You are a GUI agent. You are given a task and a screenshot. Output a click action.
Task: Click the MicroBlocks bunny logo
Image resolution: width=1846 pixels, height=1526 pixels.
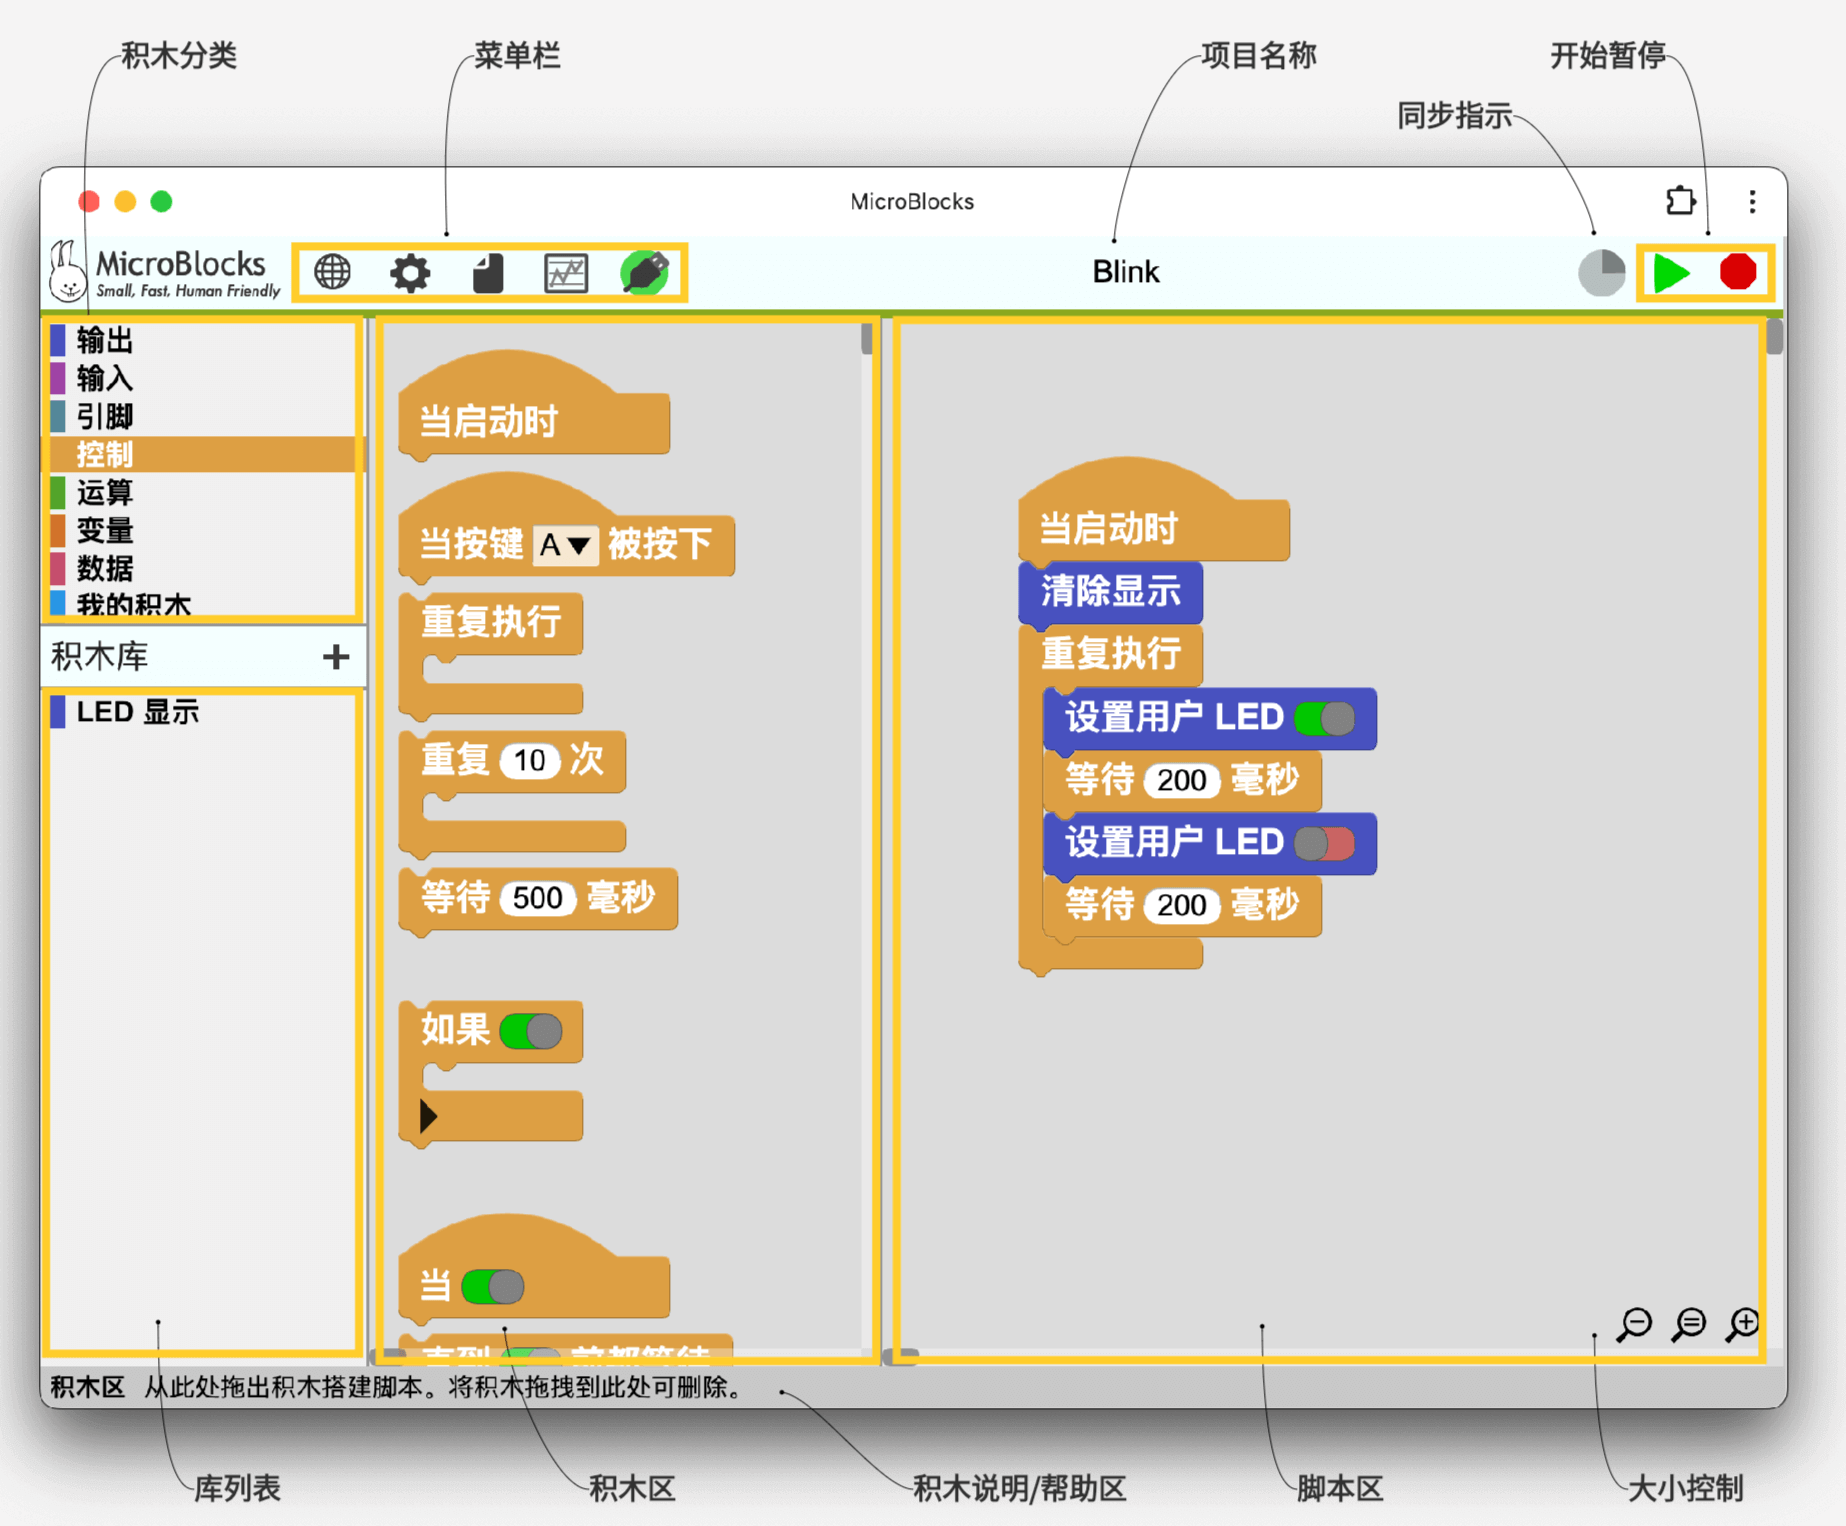(67, 271)
